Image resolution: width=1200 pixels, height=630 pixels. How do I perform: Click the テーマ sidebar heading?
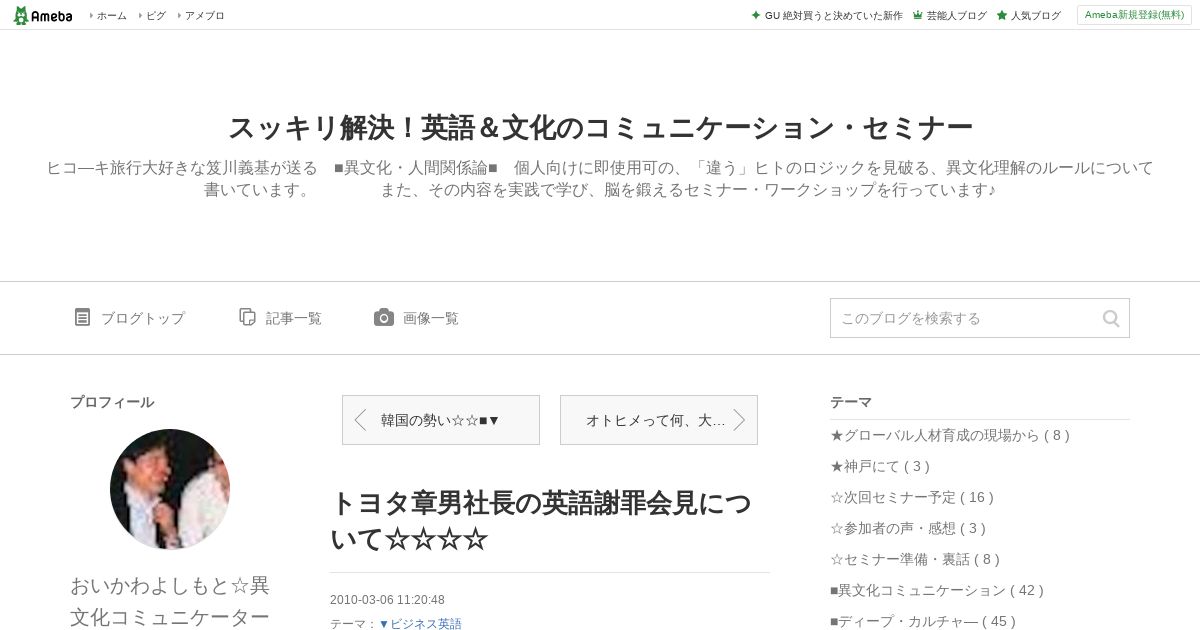click(x=851, y=402)
